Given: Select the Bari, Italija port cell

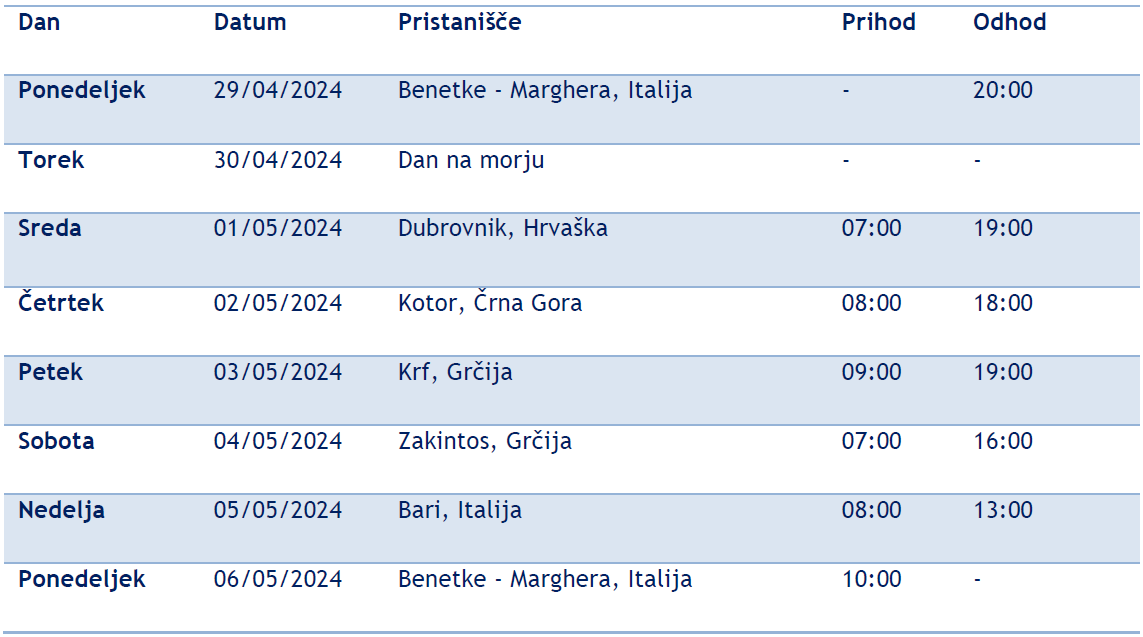Looking at the screenshot, I should coord(459,510).
